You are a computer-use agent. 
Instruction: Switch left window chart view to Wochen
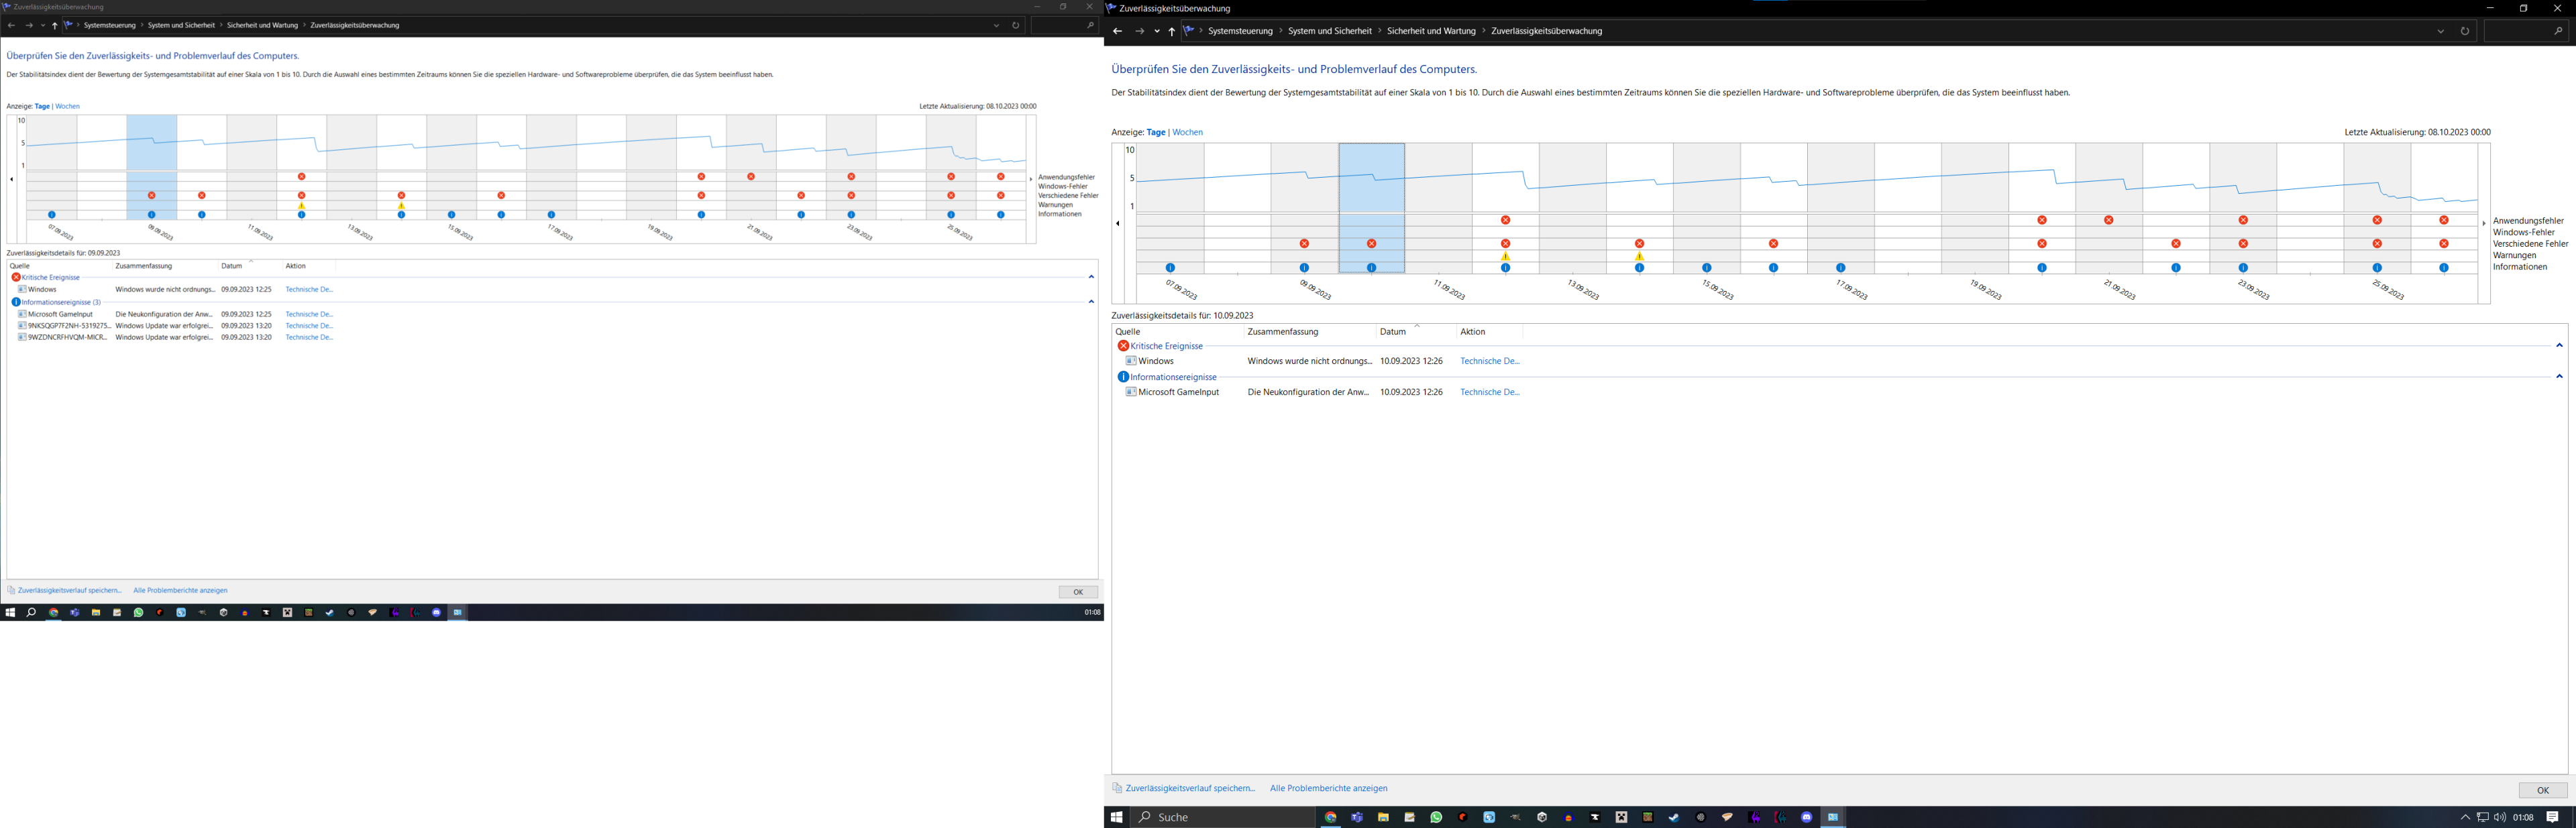click(x=67, y=106)
